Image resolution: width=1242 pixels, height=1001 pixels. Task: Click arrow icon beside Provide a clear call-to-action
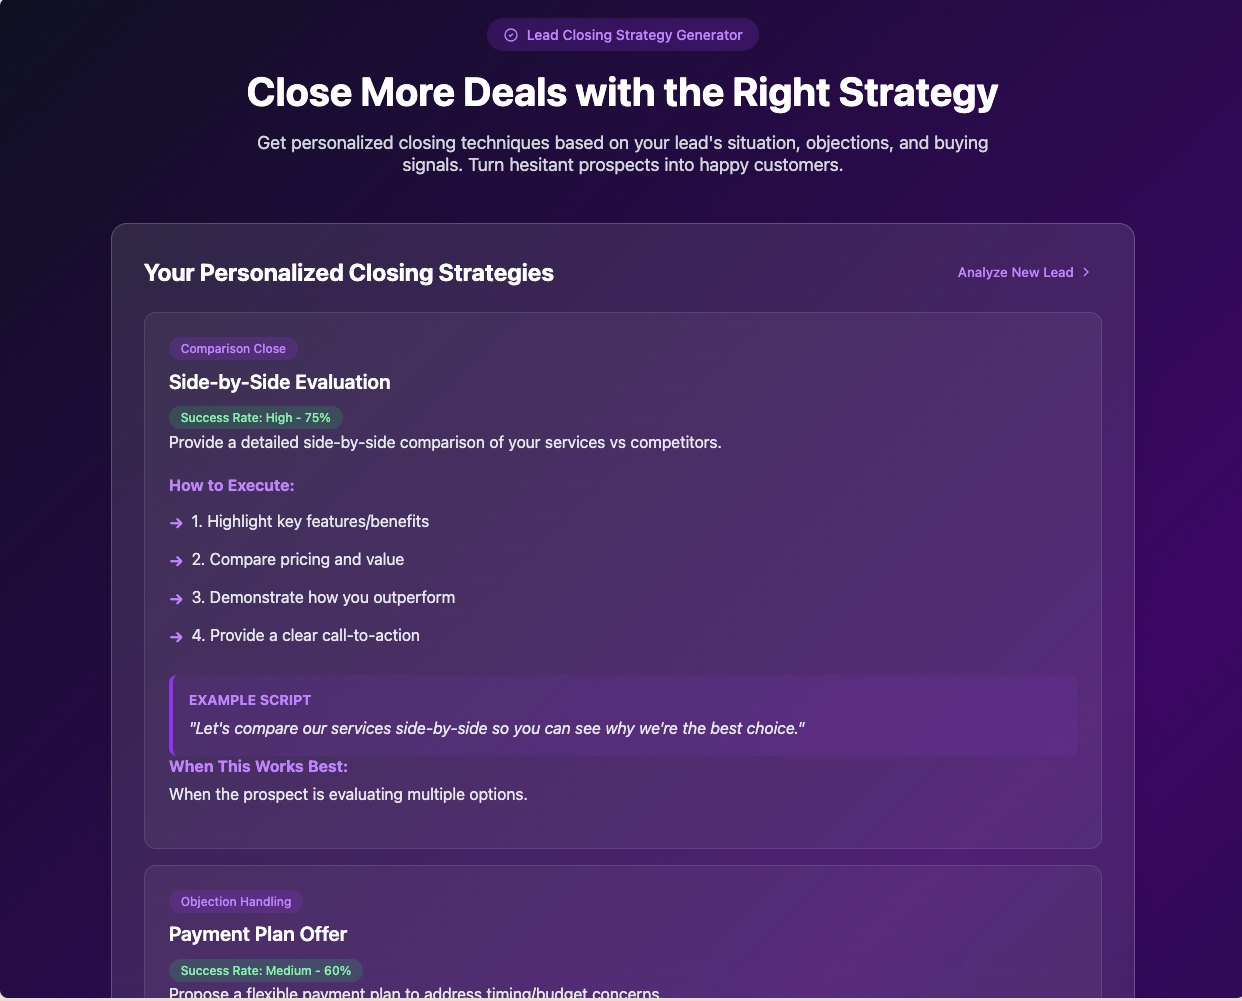coord(176,637)
